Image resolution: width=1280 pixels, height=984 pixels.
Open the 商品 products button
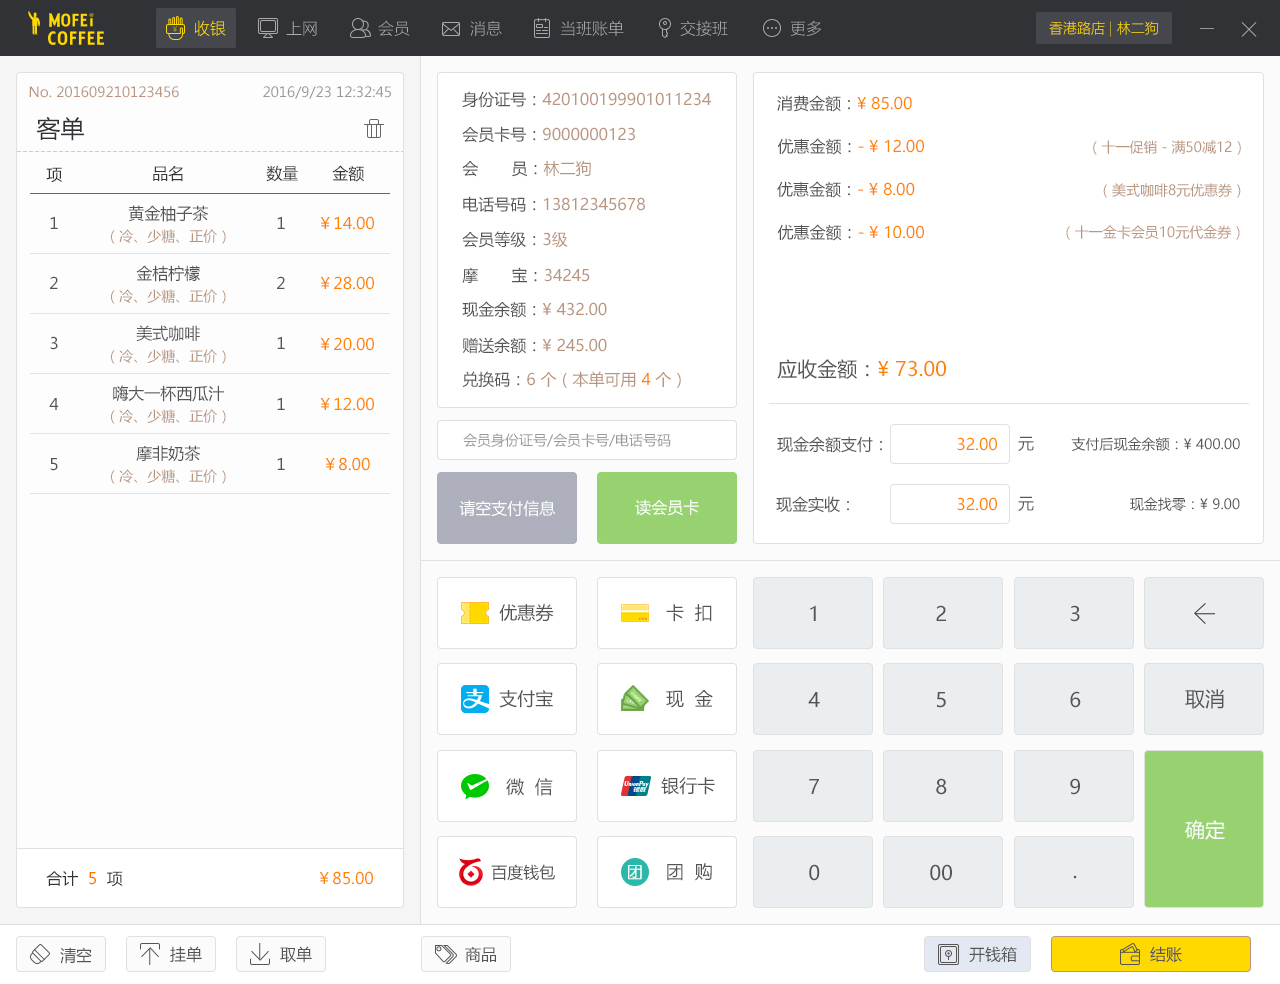coord(466,954)
